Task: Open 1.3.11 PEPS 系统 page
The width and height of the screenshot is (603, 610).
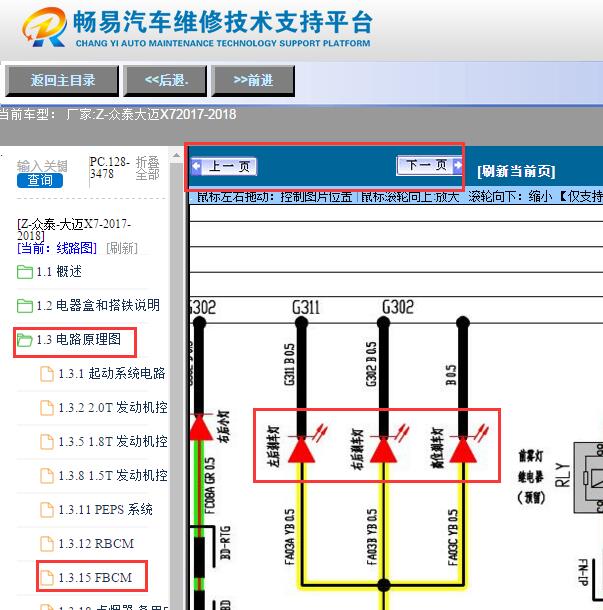Action: click(105, 510)
